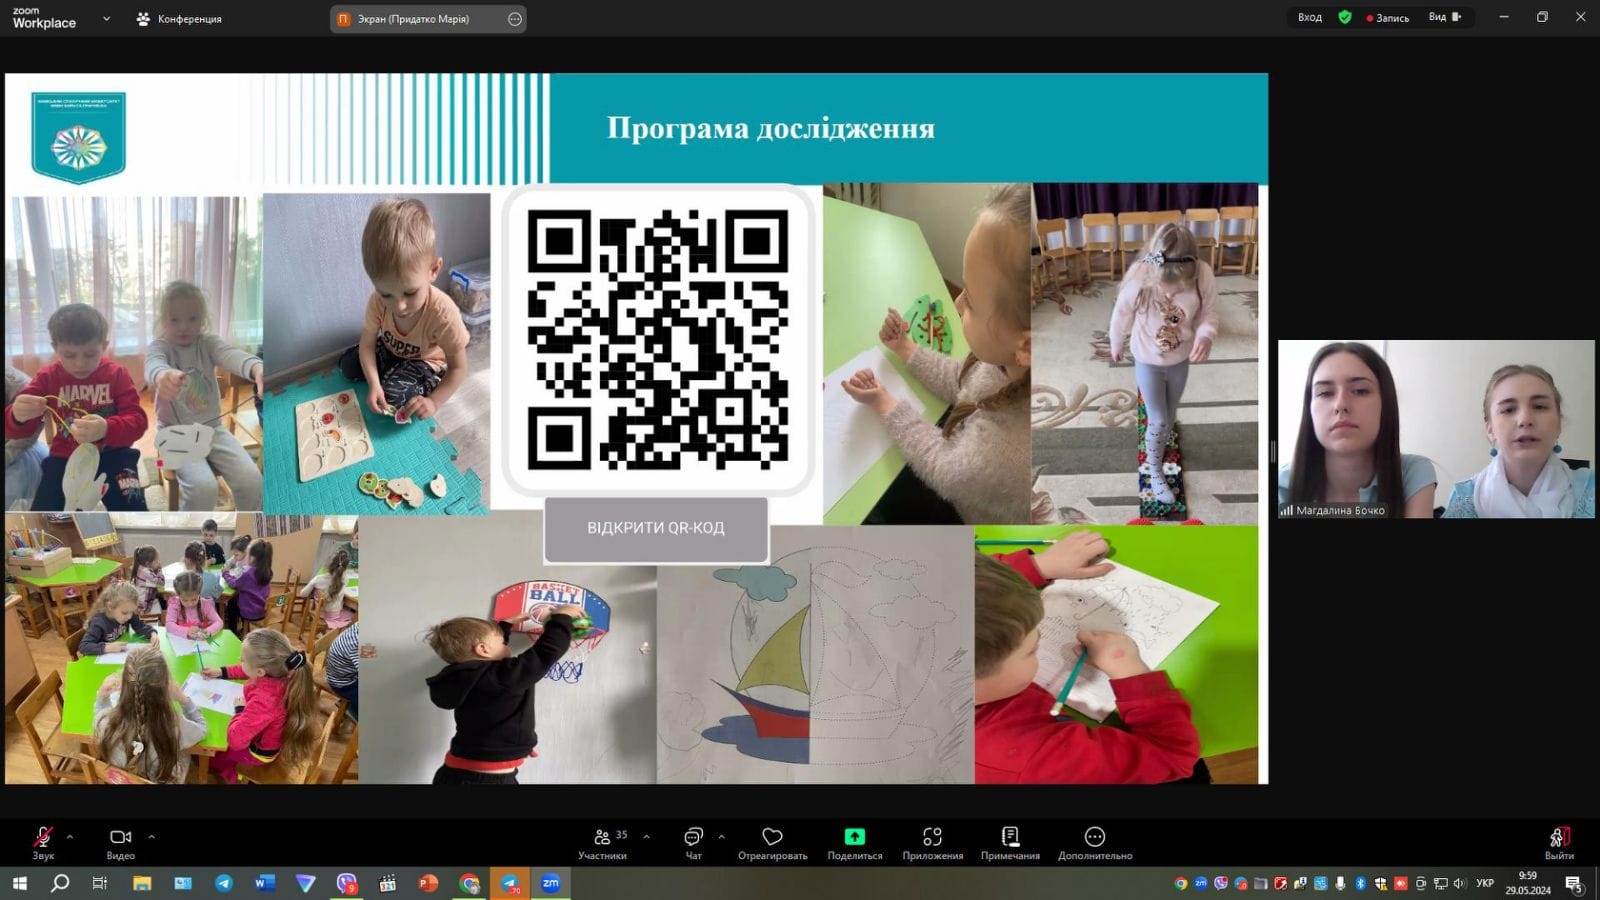Screen dimensions: 1600x900
Task: Open Viber from the taskbar
Action: point(346,883)
